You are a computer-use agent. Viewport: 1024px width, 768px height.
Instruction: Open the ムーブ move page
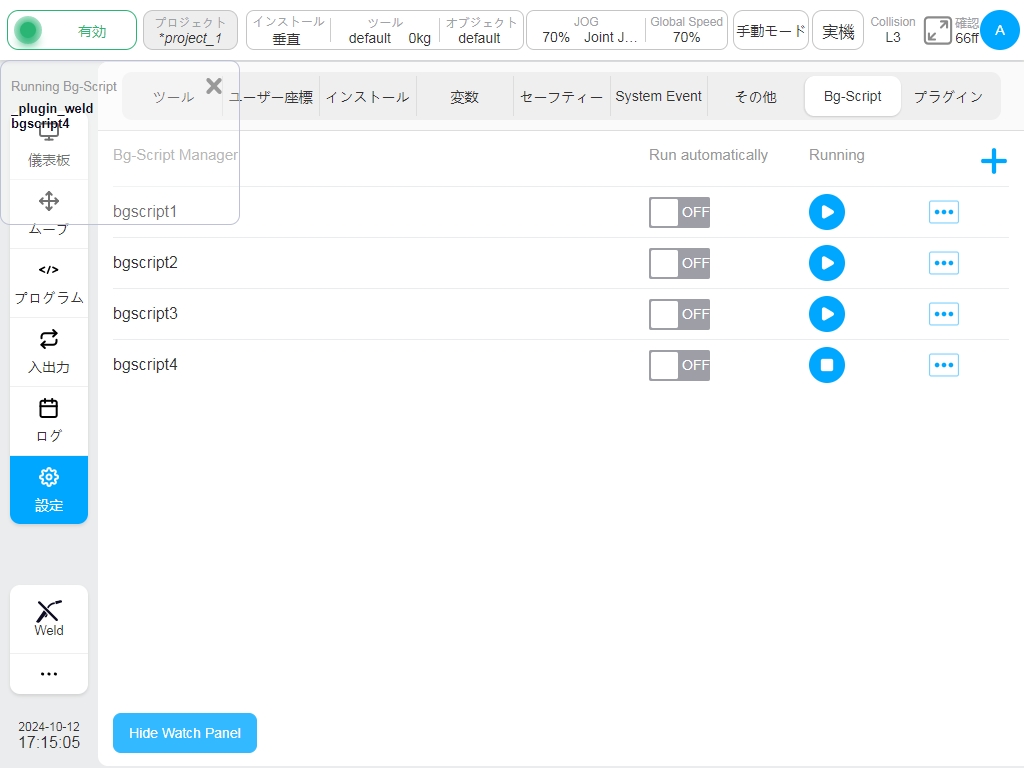(49, 214)
